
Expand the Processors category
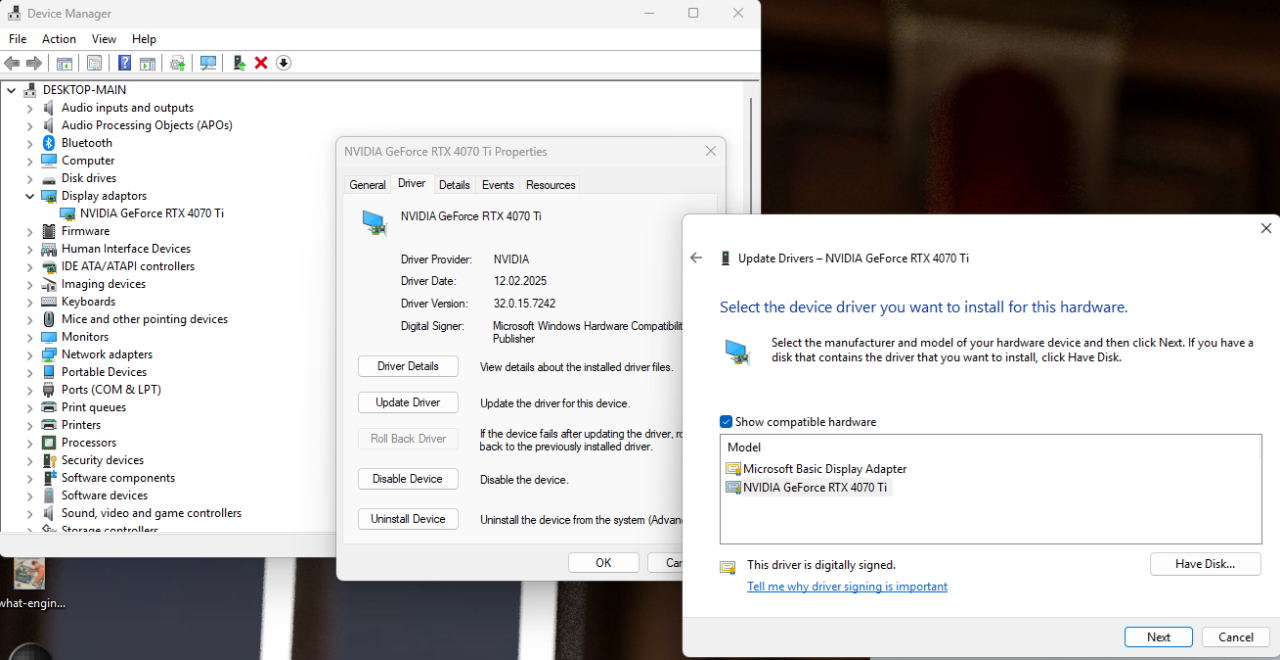coord(30,443)
